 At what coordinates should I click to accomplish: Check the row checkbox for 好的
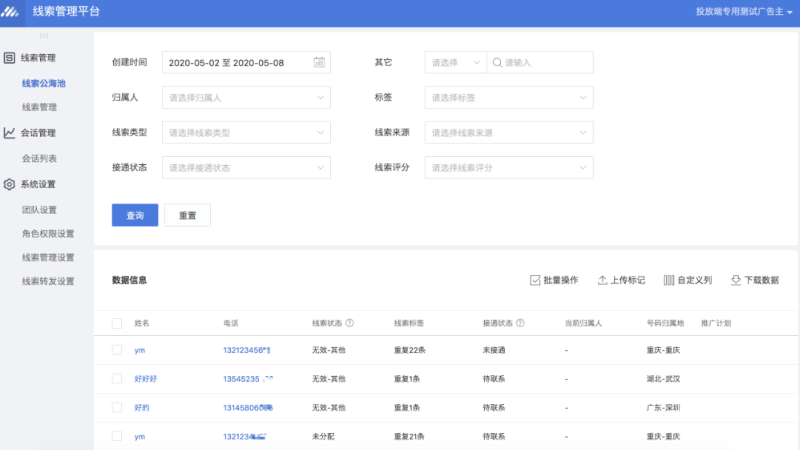117,407
